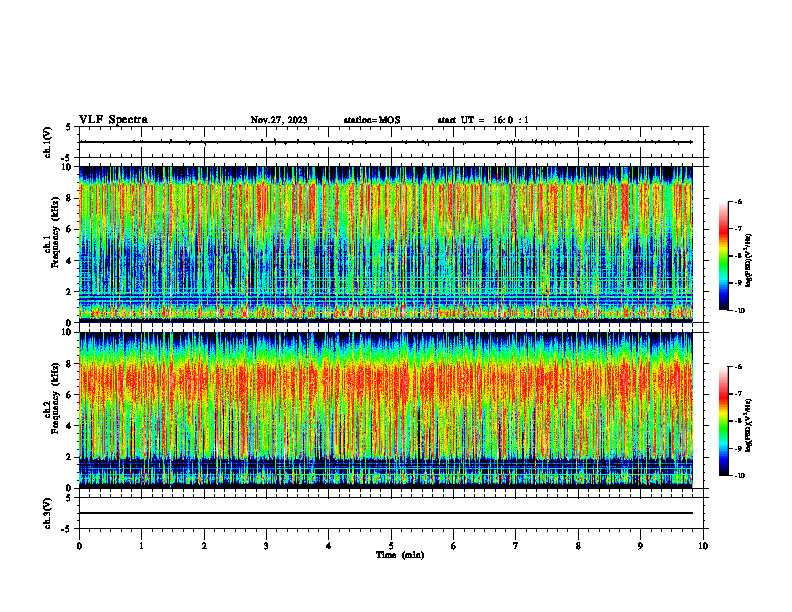Click time axis tick label "9"
Image resolution: width=792 pixels, height=612 pixels.
click(x=640, y=546)
